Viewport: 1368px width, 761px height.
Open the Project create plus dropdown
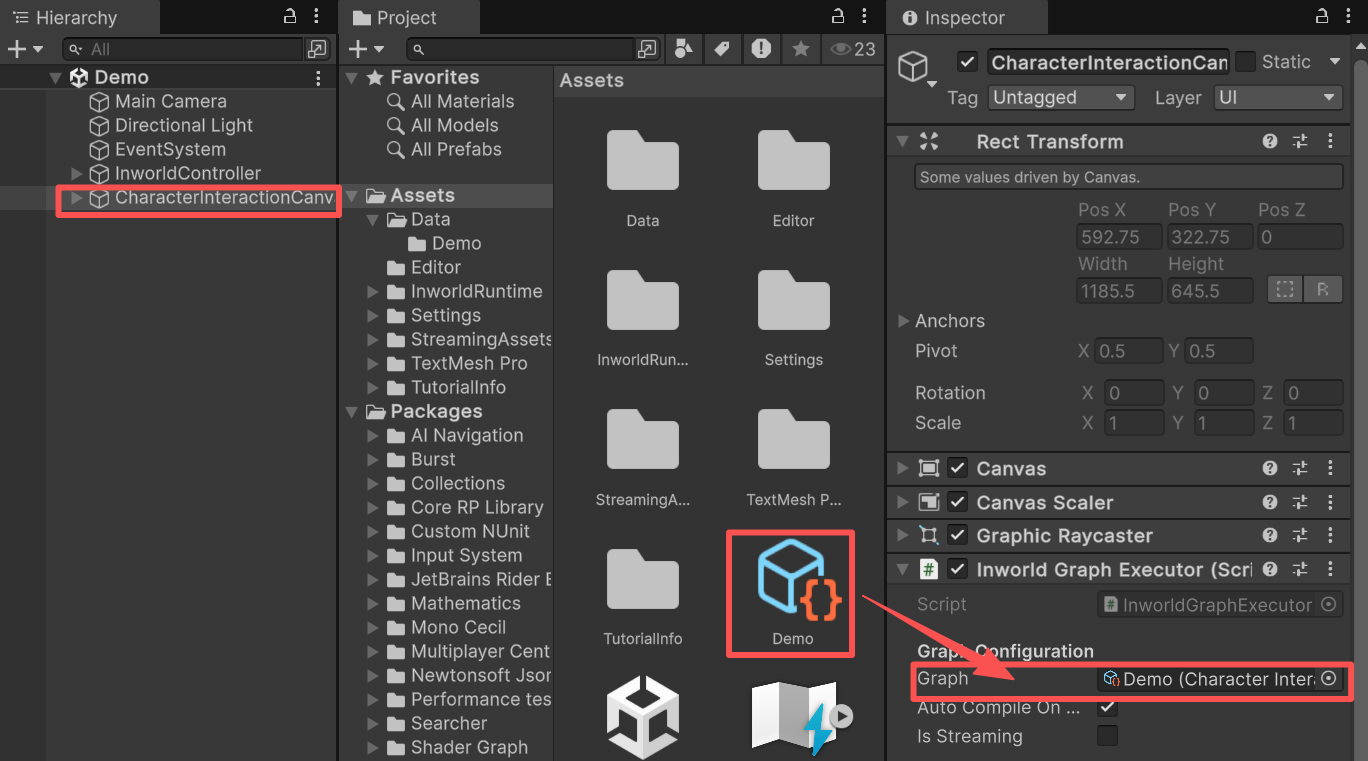pos(366,49)
